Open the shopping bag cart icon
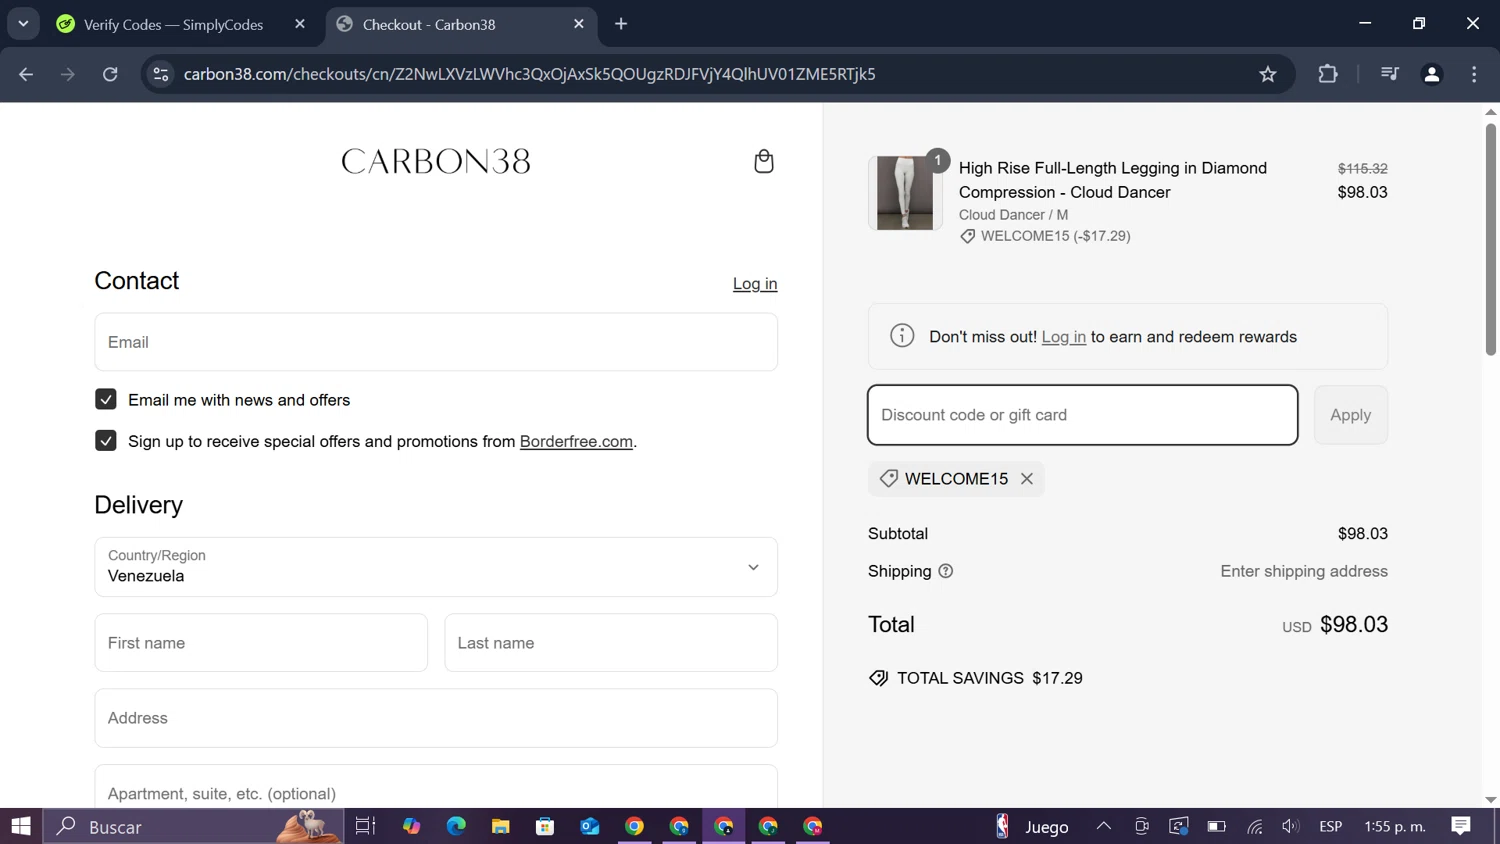Image resolution: width=1500 pixels, height=844 pixels. [x=763, y=161]
